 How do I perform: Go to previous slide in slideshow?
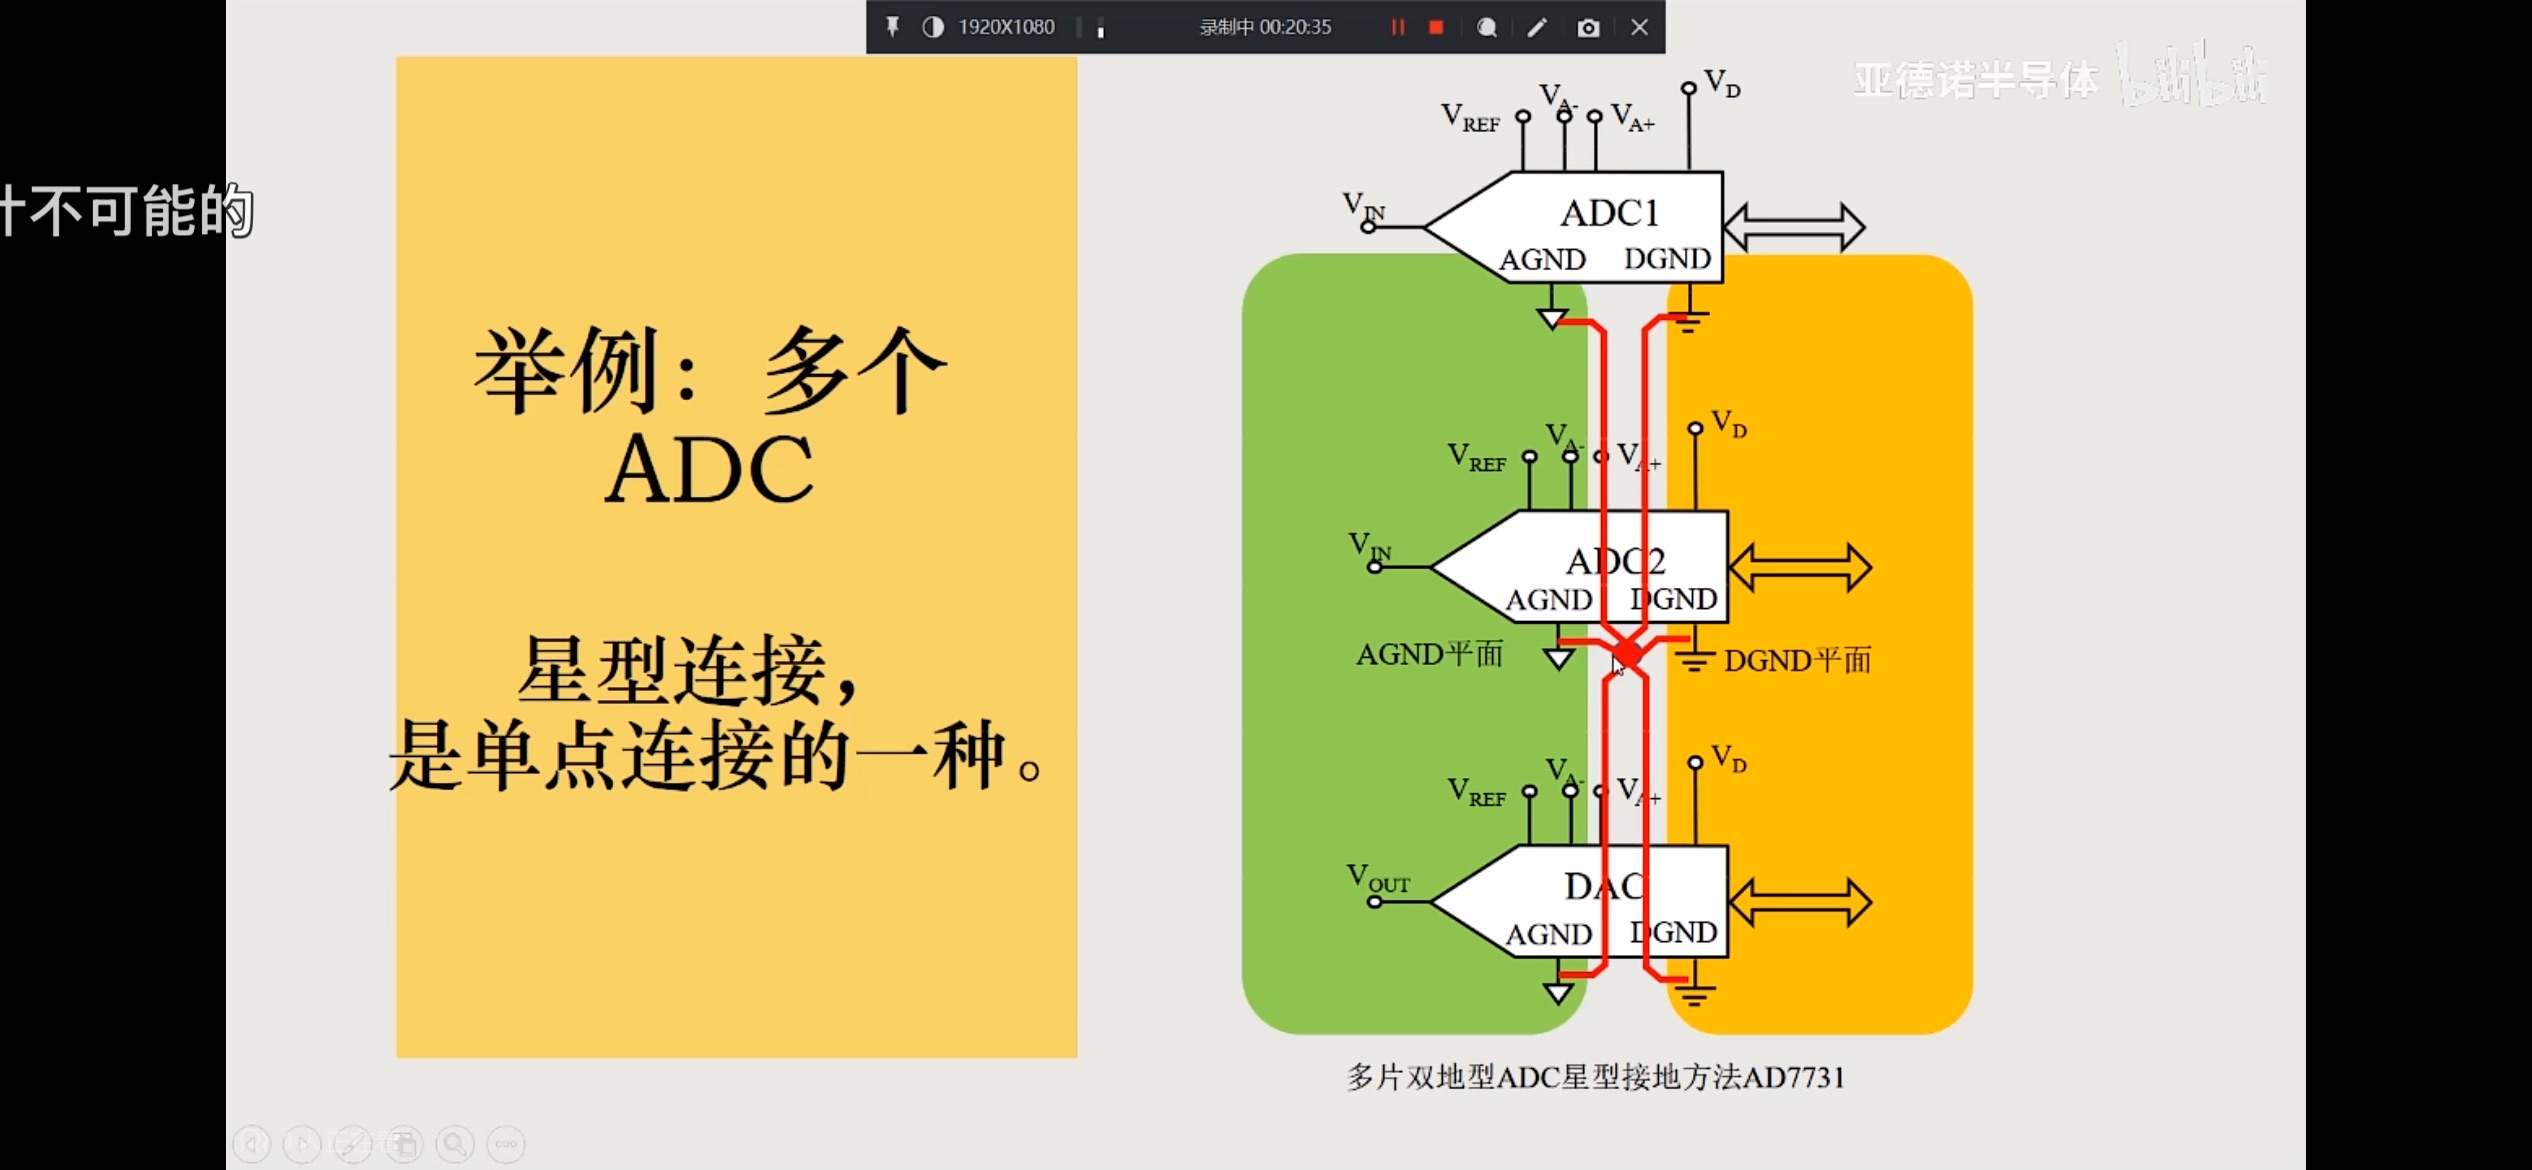pos(252,1143)
